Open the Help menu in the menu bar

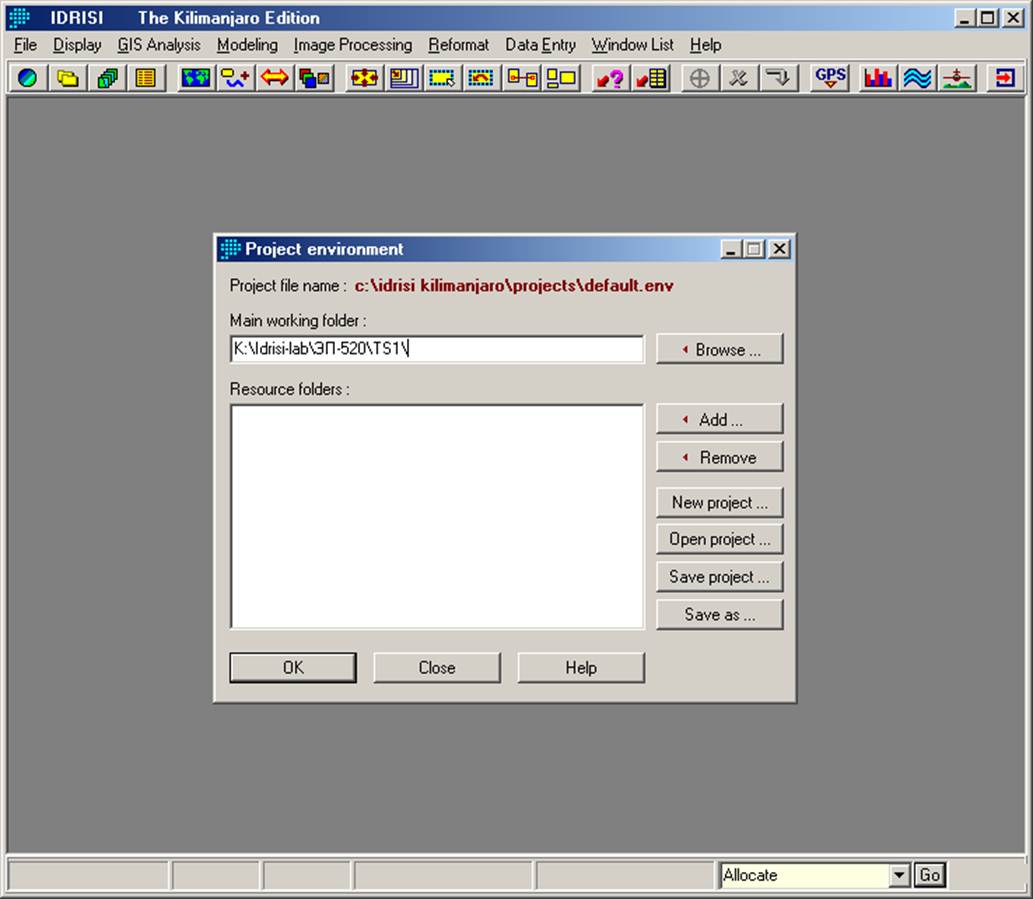pos(706,45)
